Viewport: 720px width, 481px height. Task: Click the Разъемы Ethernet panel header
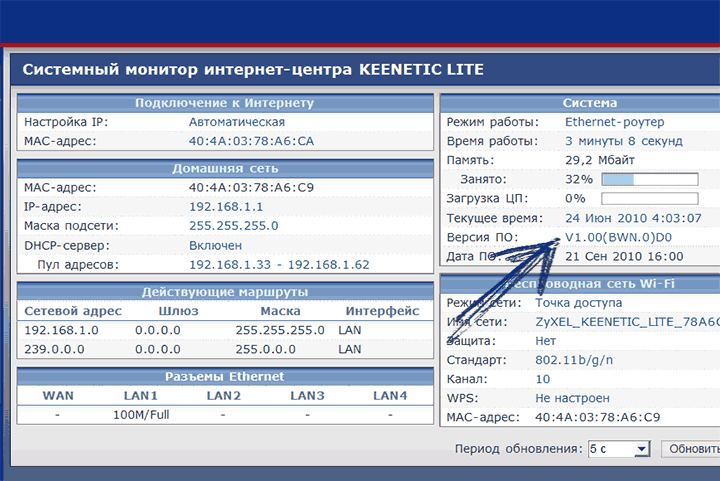[x=225, y=377]
